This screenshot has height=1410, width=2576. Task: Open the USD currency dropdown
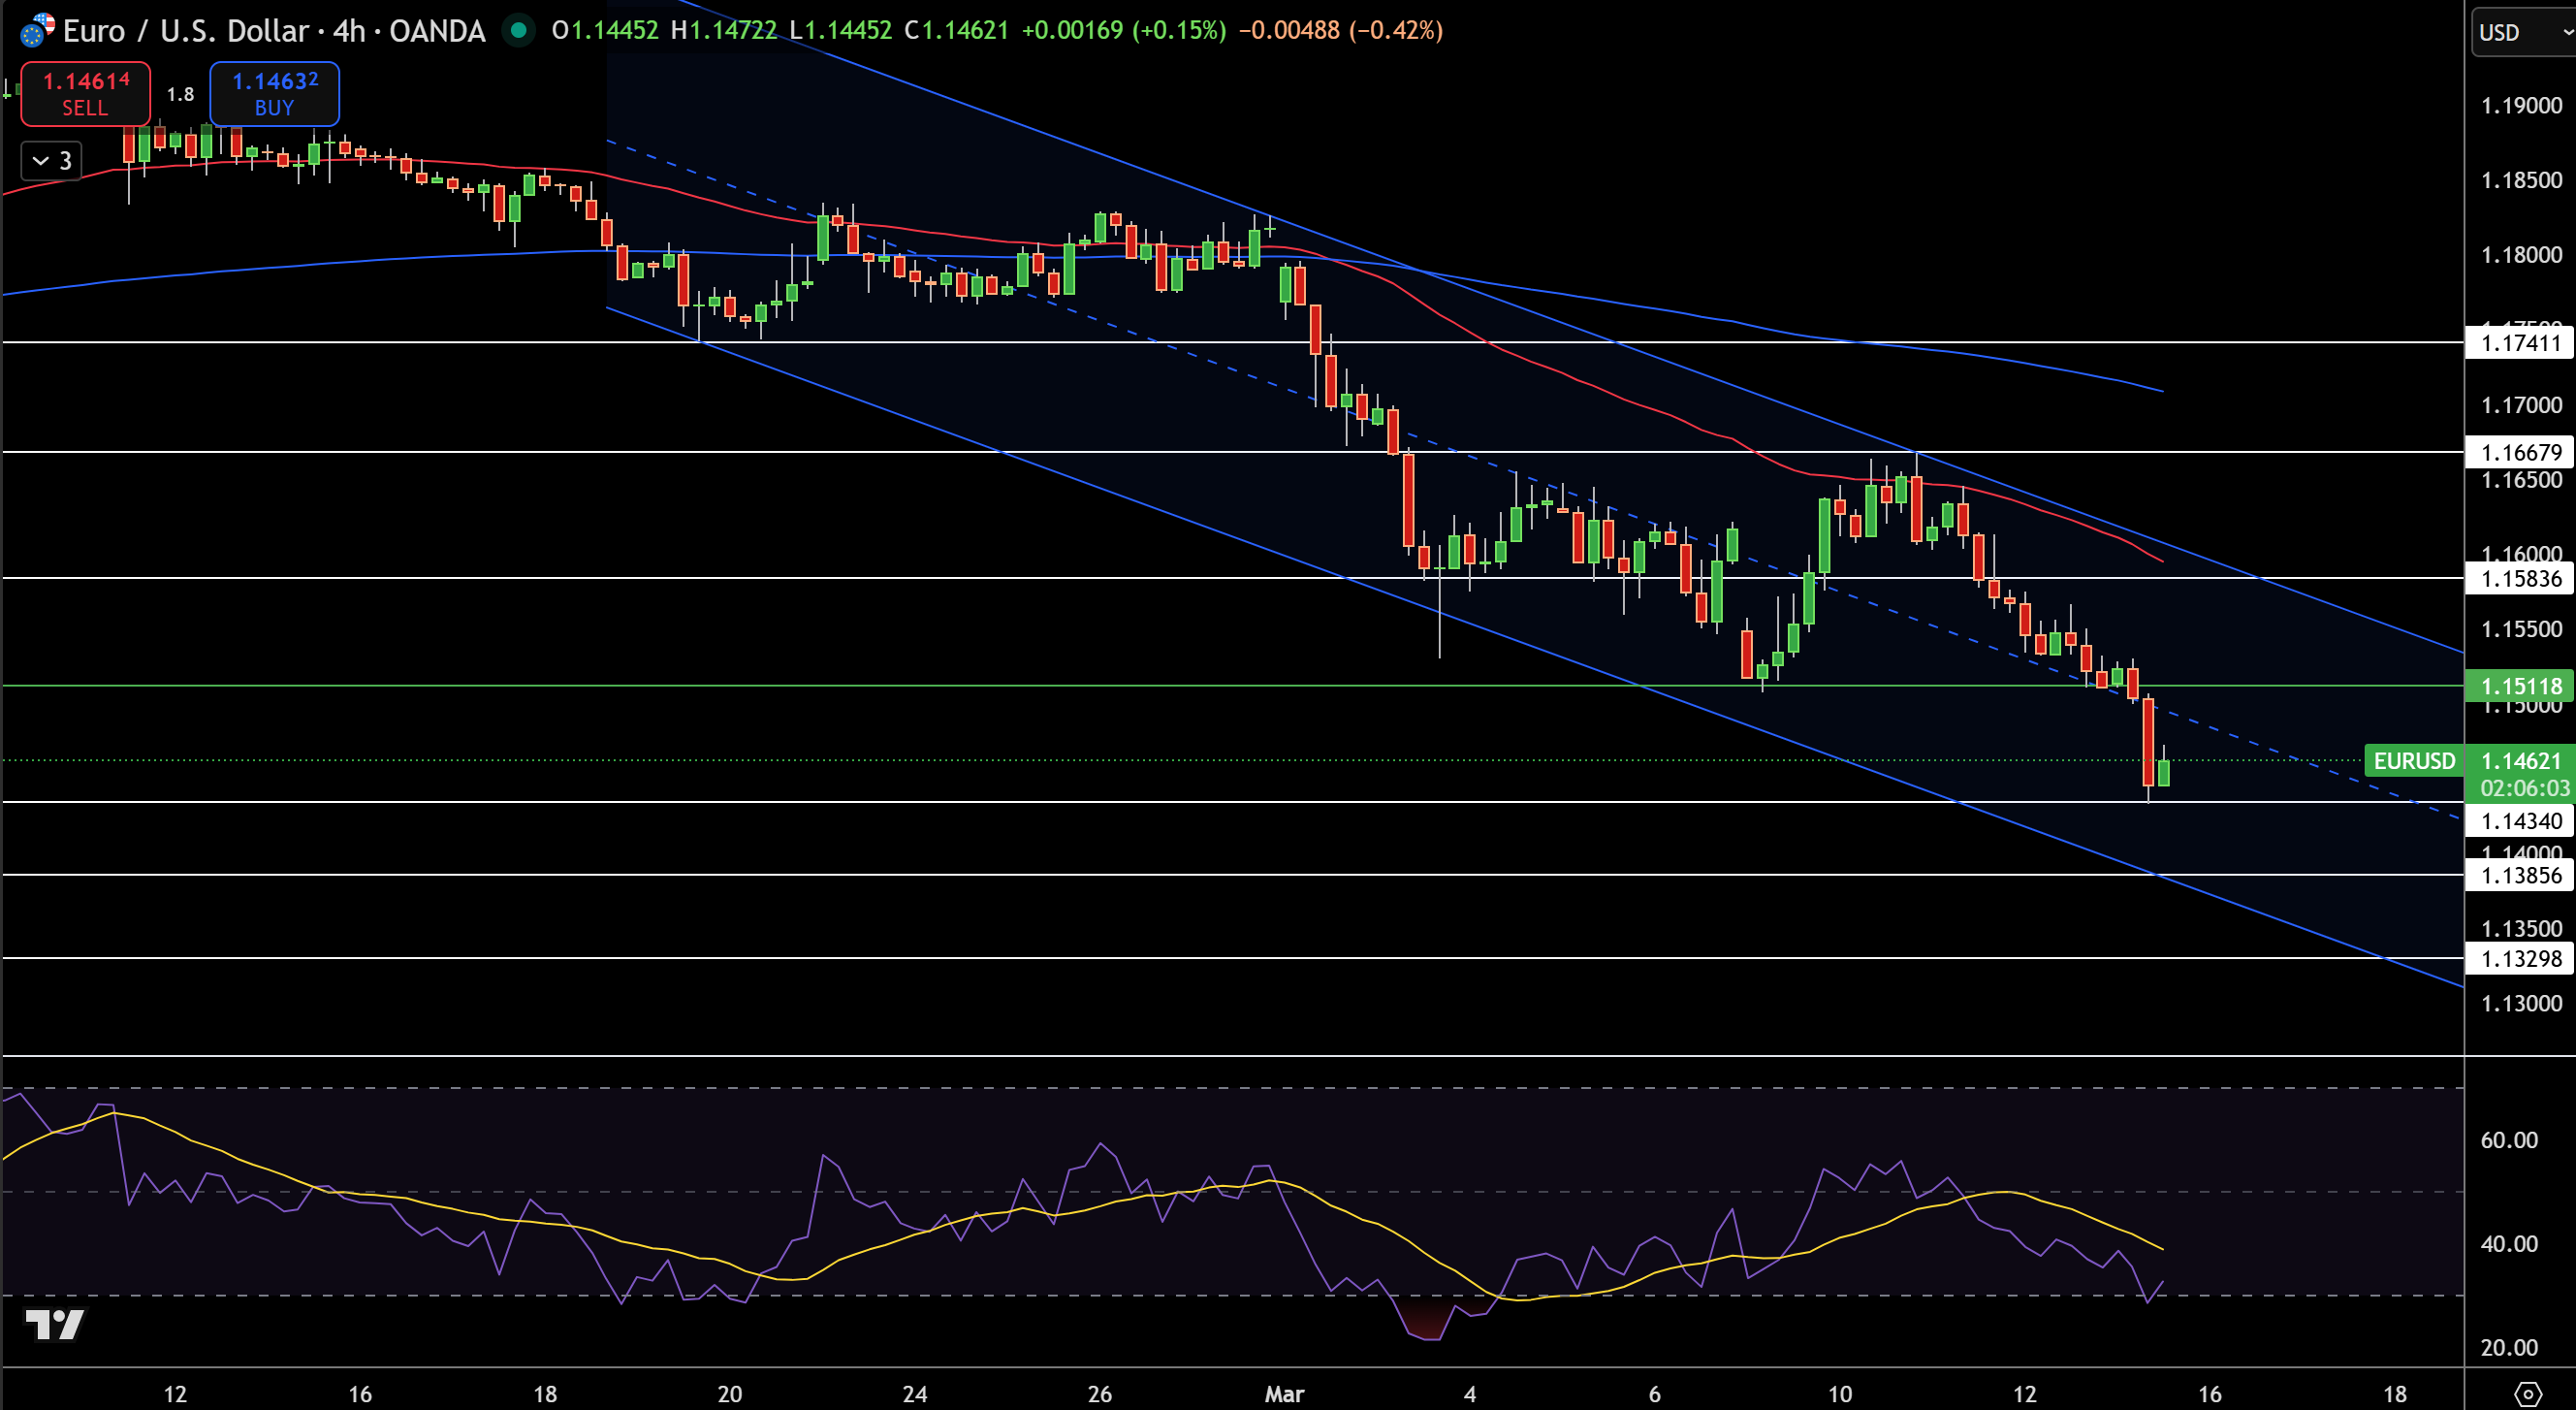[x=2524, y=32]
